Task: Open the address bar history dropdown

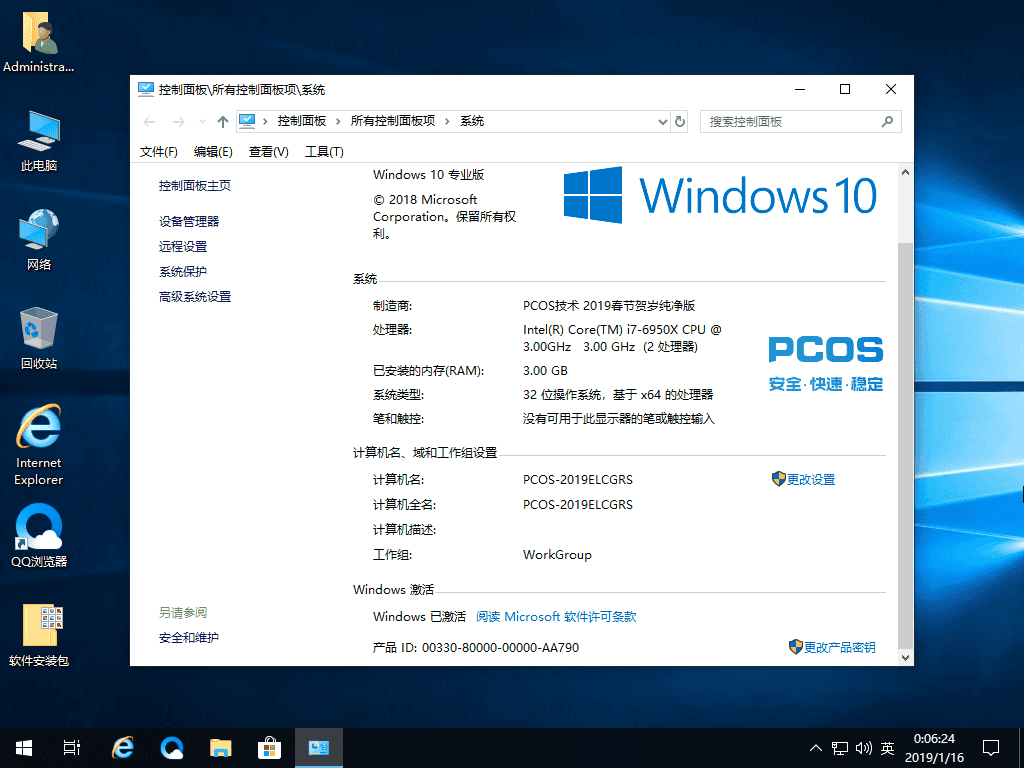Action: tap(662, 121)
